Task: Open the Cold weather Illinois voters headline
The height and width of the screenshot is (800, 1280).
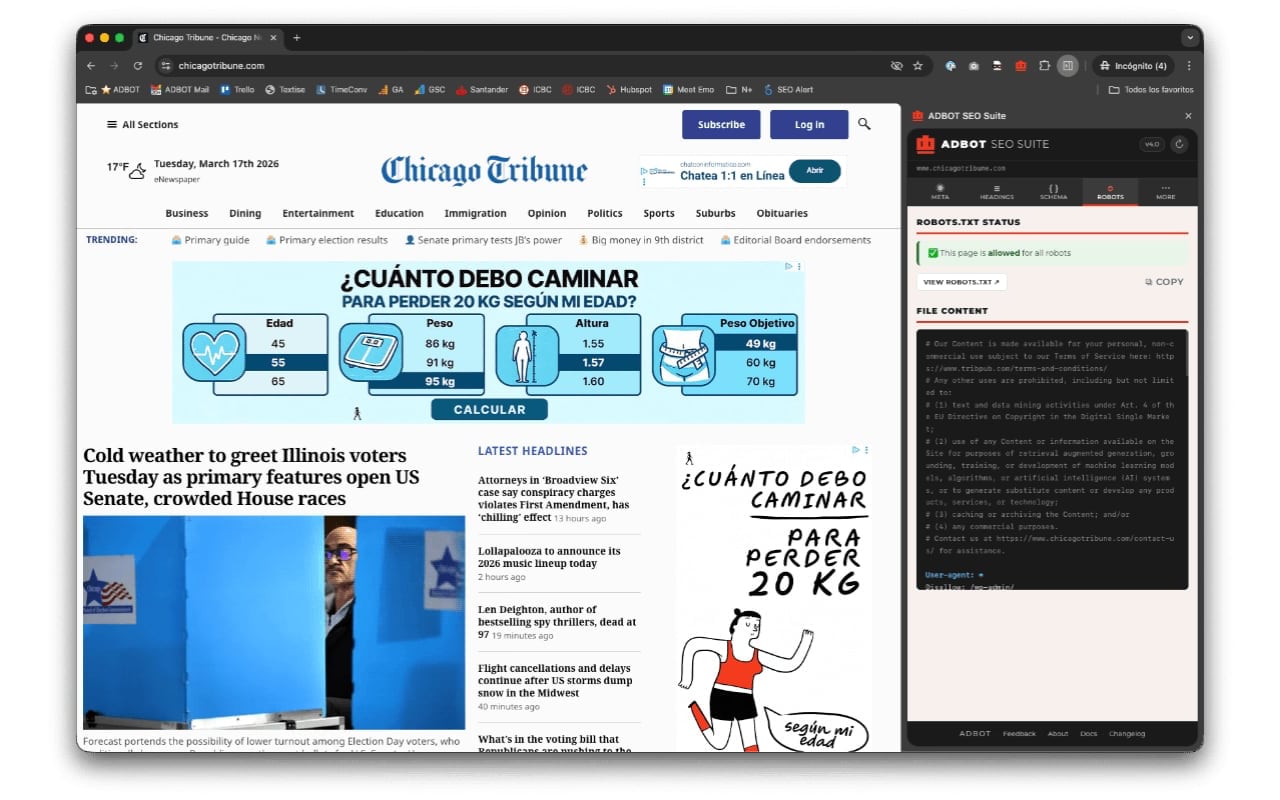Action: click(x=252, y=477)
